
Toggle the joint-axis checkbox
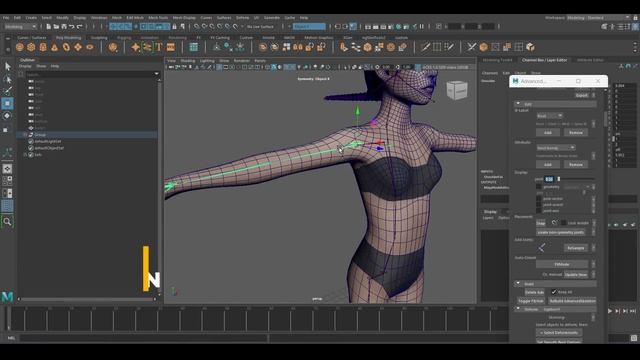click(539, 211)
